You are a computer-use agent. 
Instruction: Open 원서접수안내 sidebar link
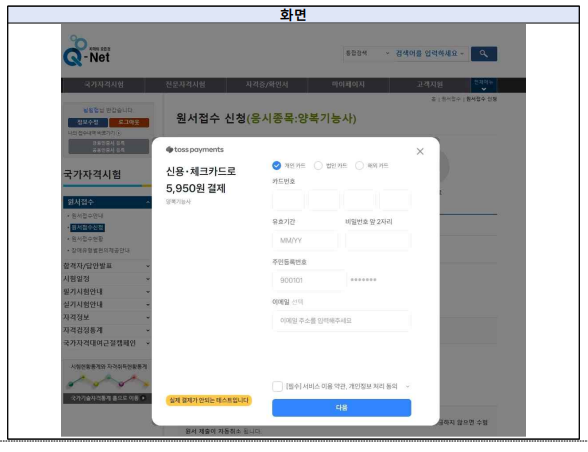pos(87,216)
